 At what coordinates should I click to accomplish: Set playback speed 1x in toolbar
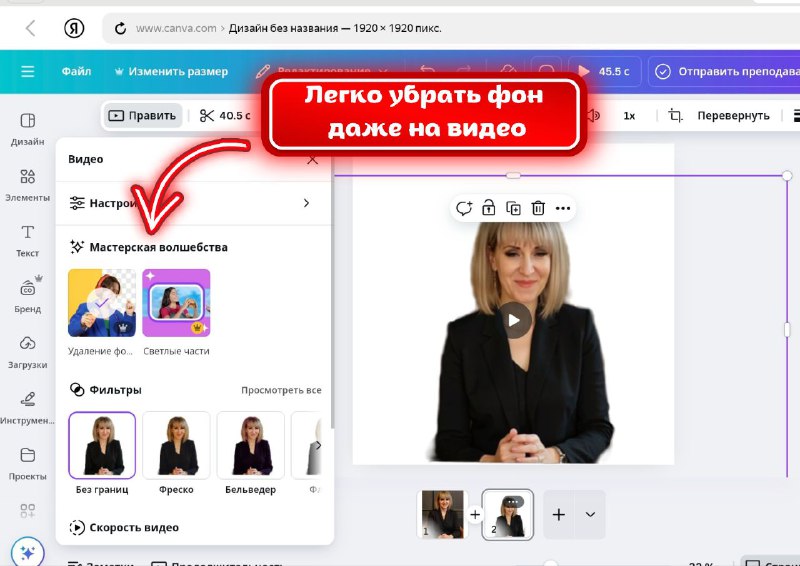[629, 116]
